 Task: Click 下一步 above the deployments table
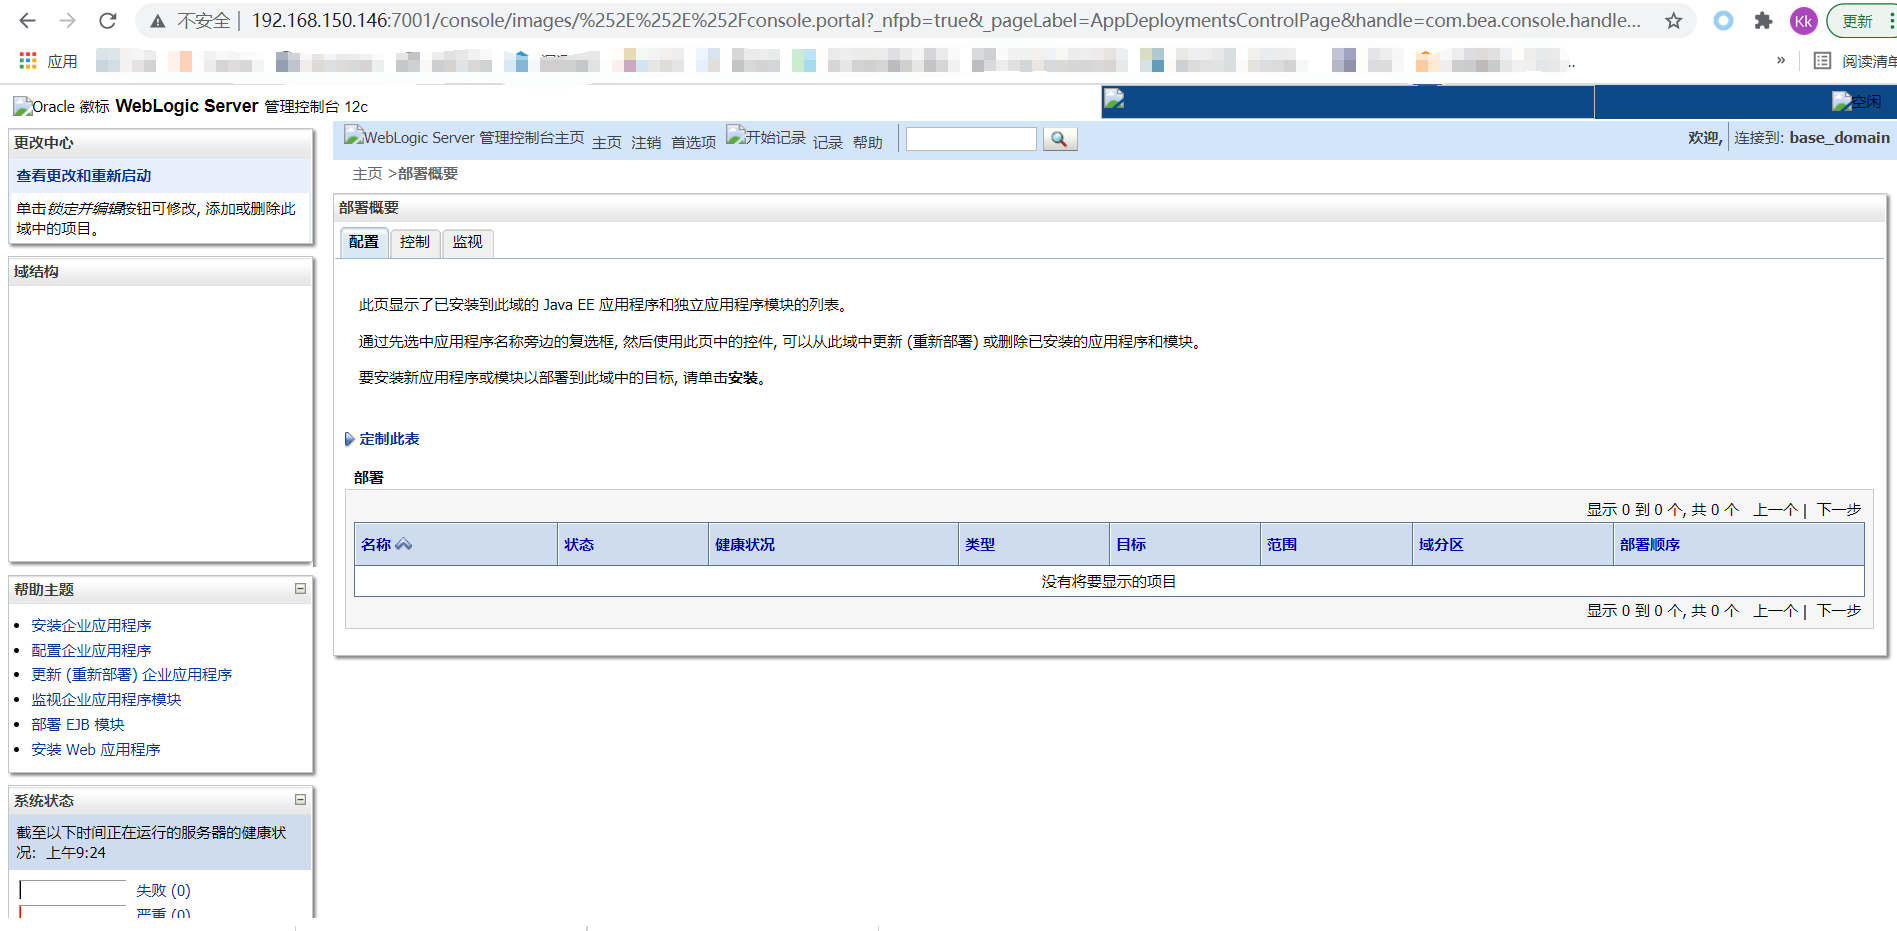(x=1839, y=509)
